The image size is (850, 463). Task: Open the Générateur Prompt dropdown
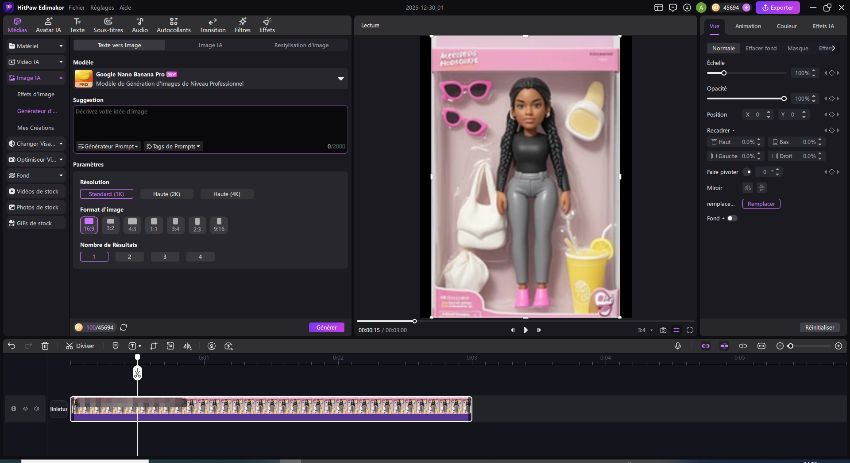(108, 146)
